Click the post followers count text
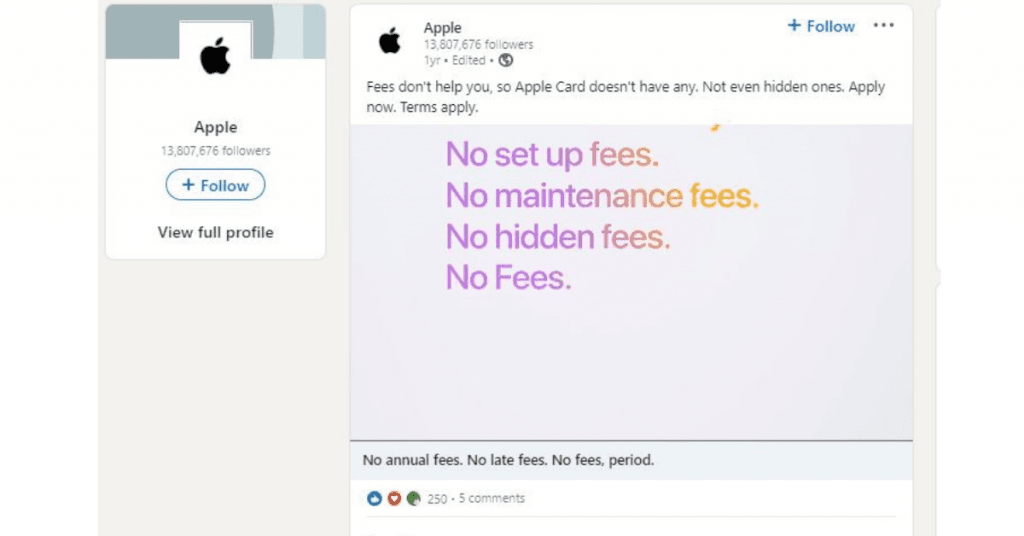The image size is (1024, 536). [x=478, y=44]
